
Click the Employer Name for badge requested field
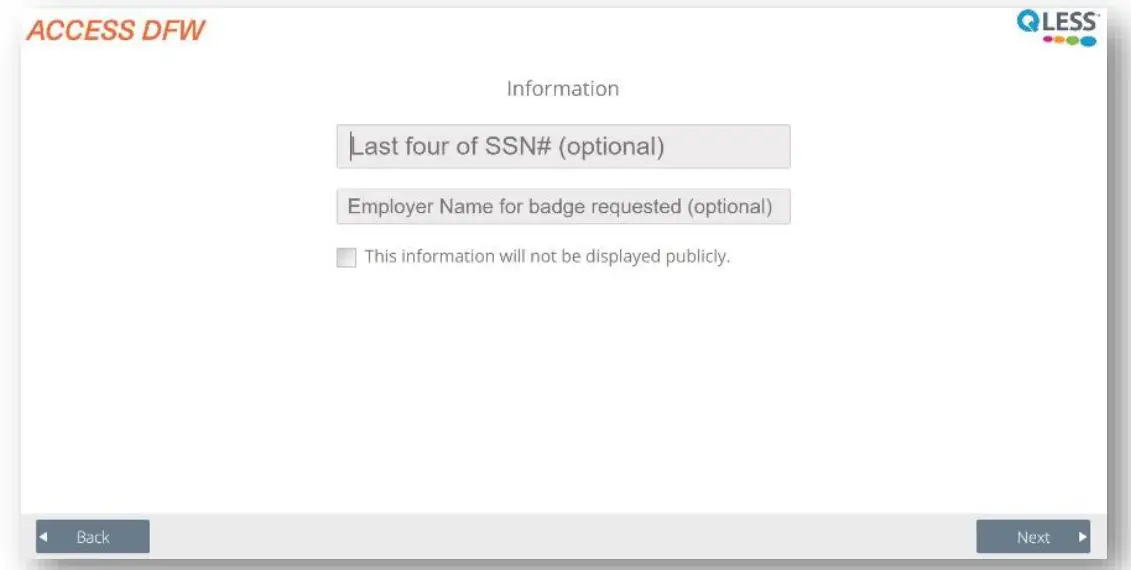pyautogui.click(x=563, y=207)
